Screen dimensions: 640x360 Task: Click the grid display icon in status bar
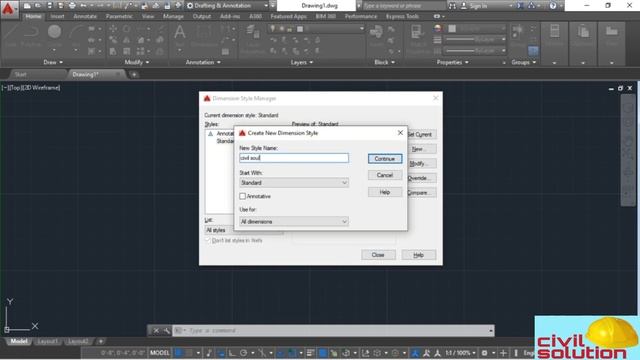click(179, 353)
